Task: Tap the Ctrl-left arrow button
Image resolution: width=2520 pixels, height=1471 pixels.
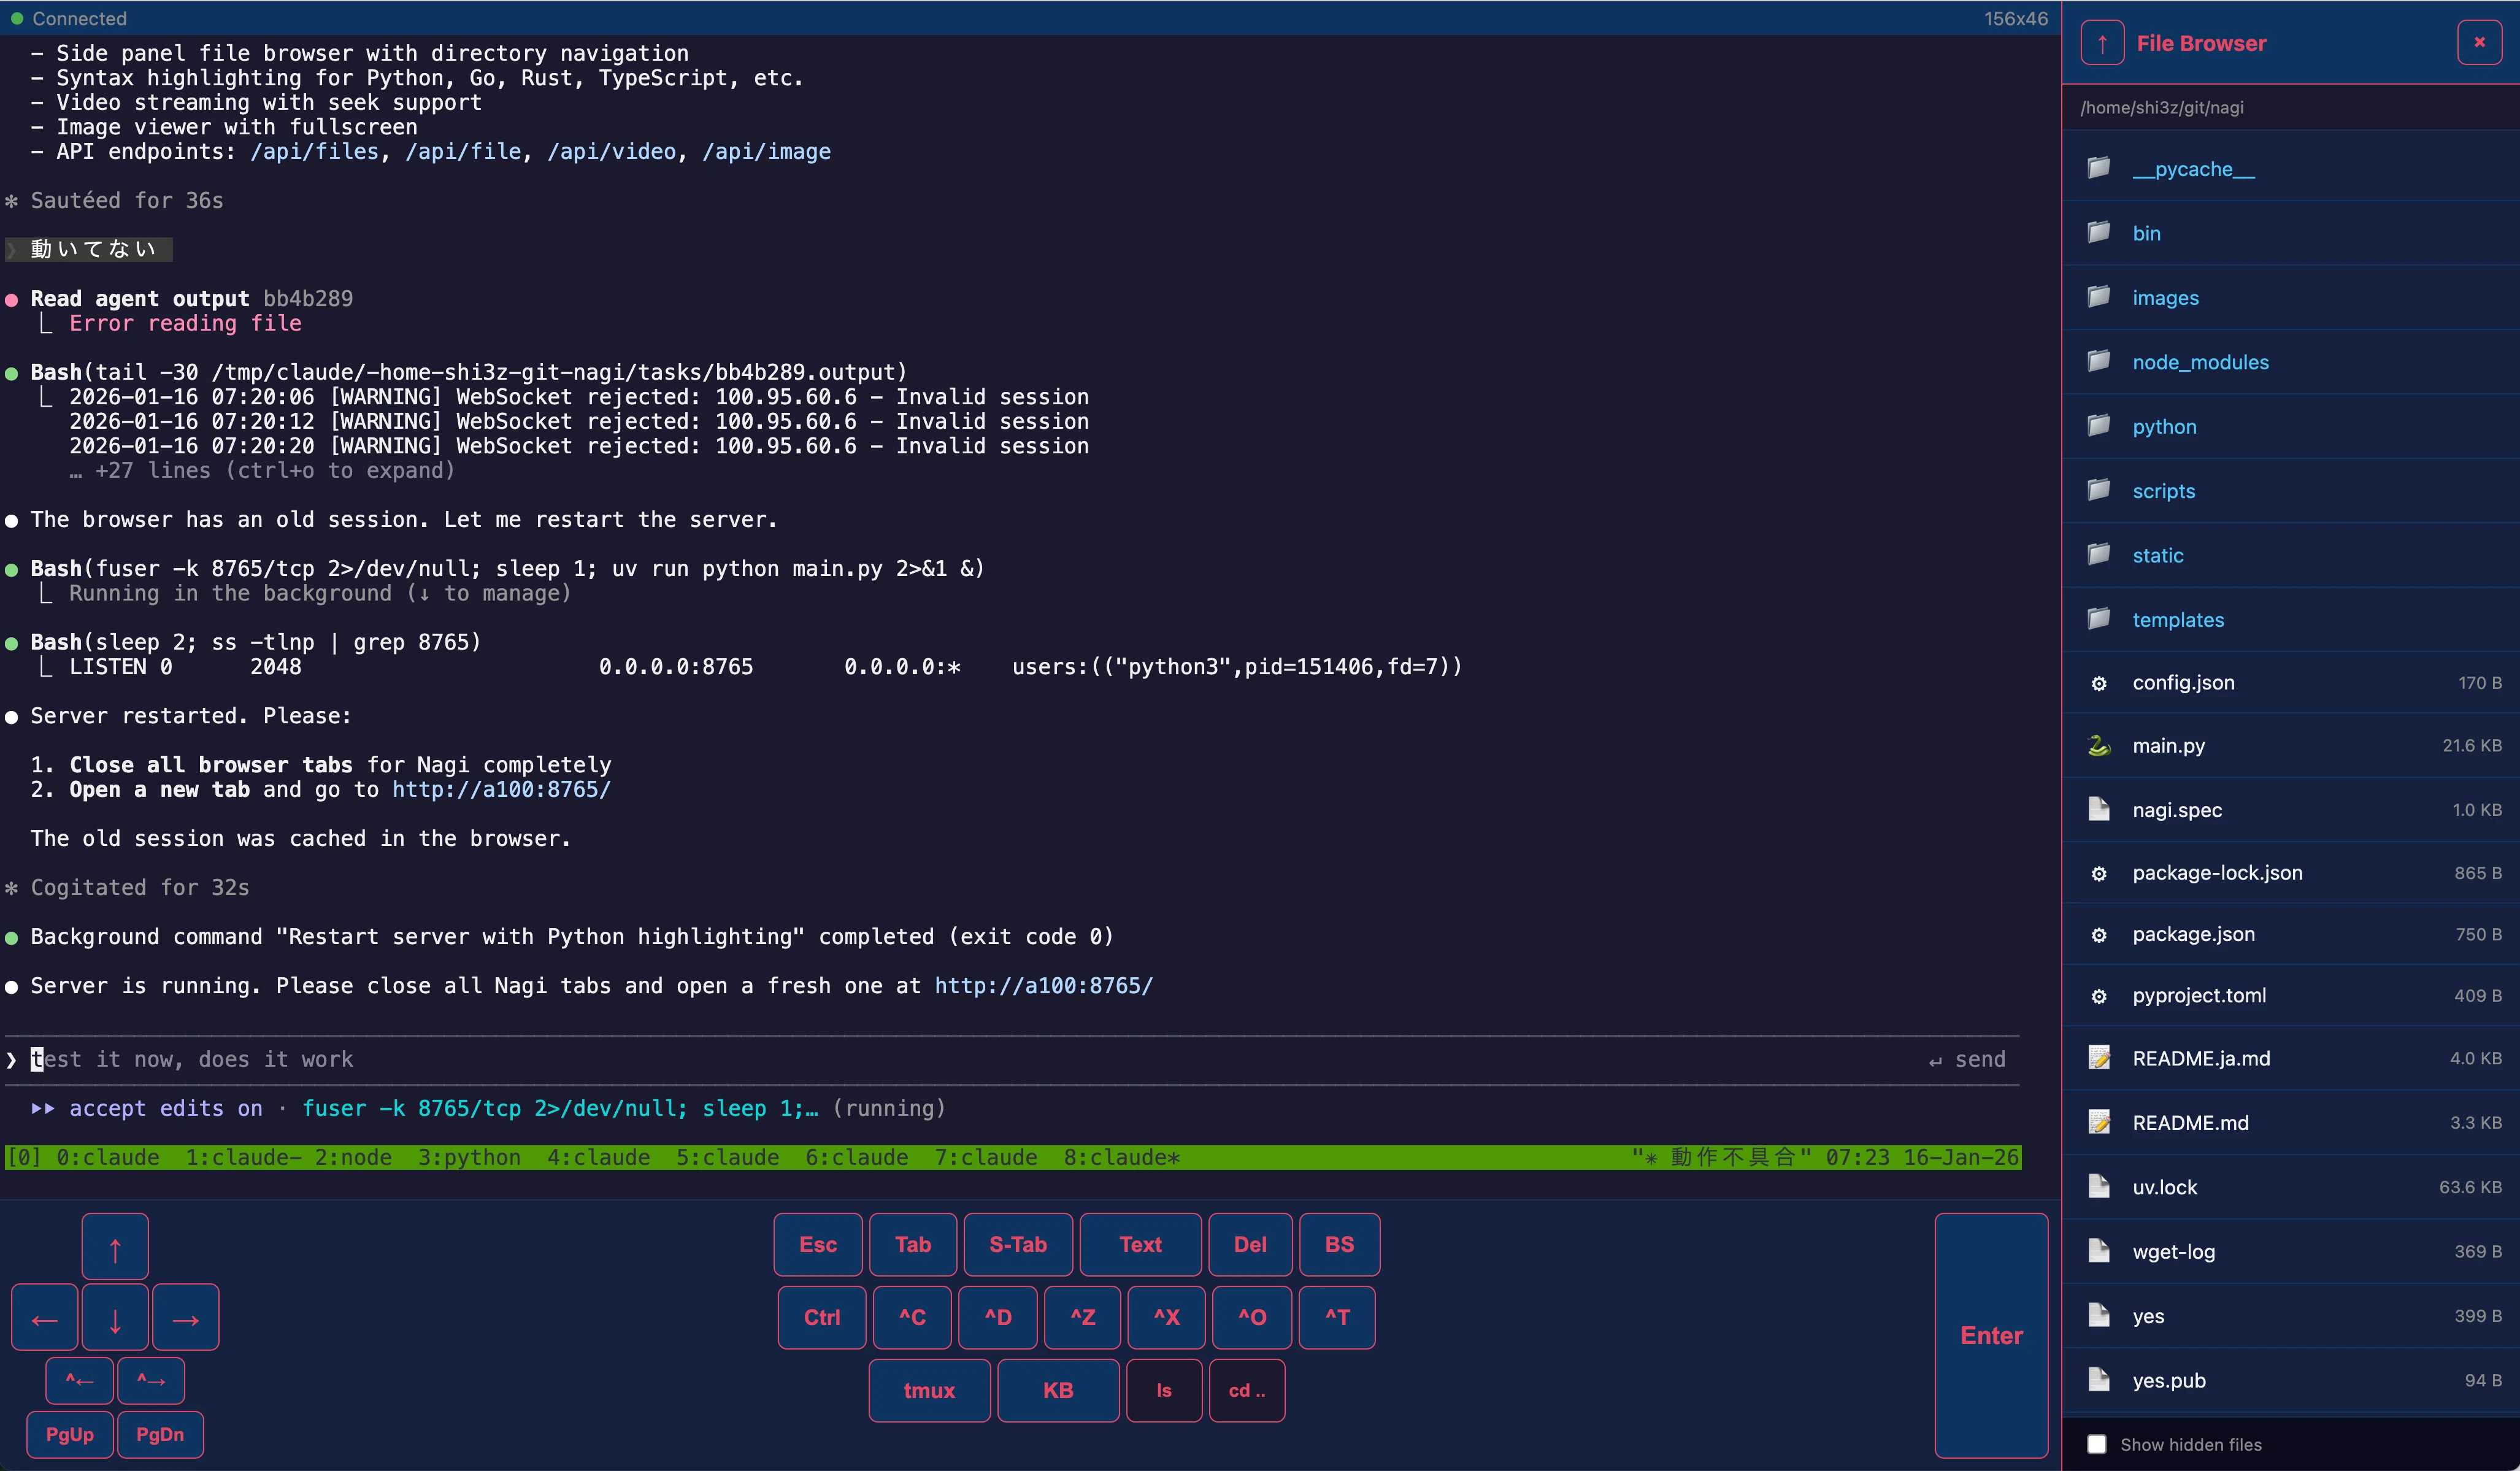Action: pyautogui.click(x=79, y=1381)
